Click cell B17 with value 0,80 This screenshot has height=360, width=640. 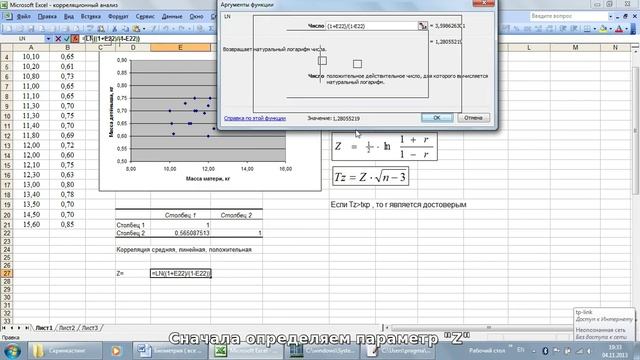tap(67, 184)
